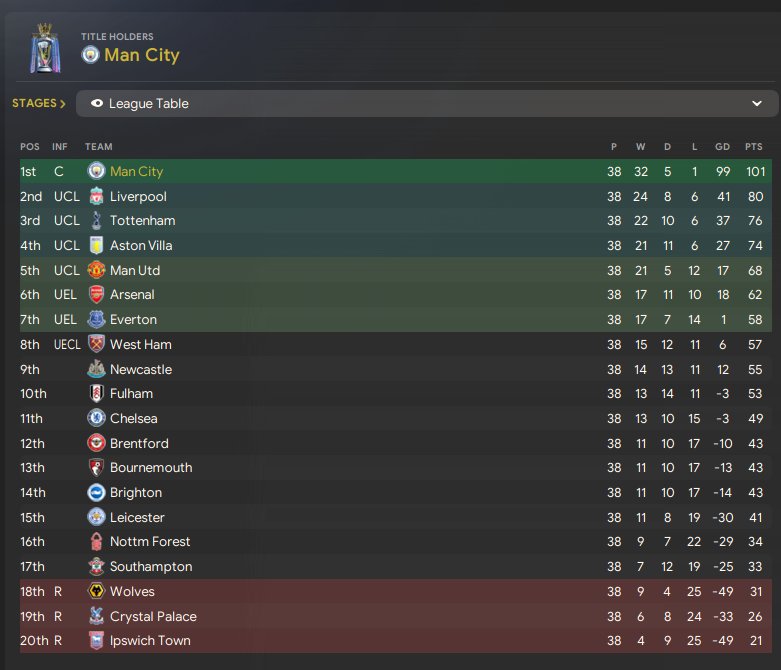Image resolution: width=781 pixels, height=670 pixels.
Task: Click the Liverpool club crest icon
Action: click(96, 196)
